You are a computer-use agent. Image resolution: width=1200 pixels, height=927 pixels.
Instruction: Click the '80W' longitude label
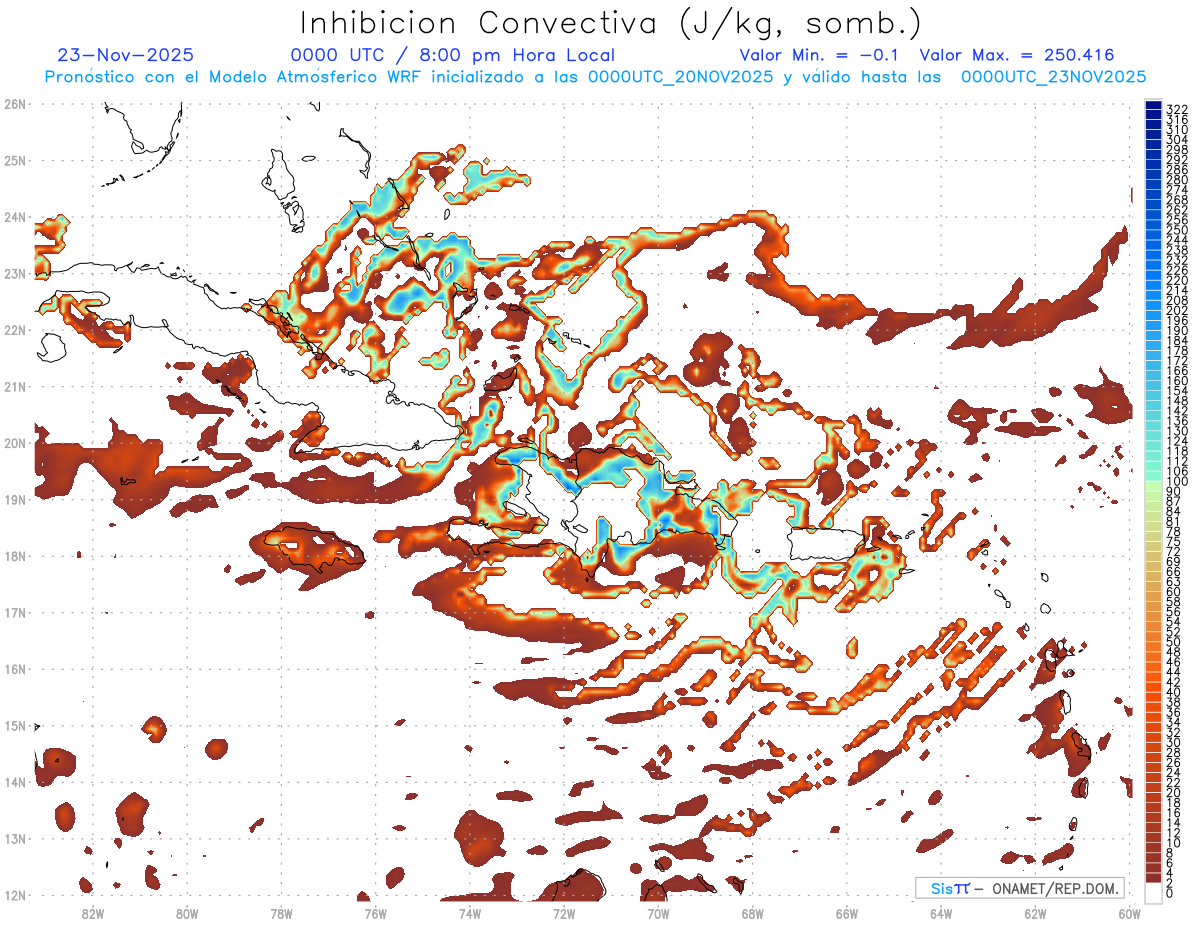pos(187,913)
